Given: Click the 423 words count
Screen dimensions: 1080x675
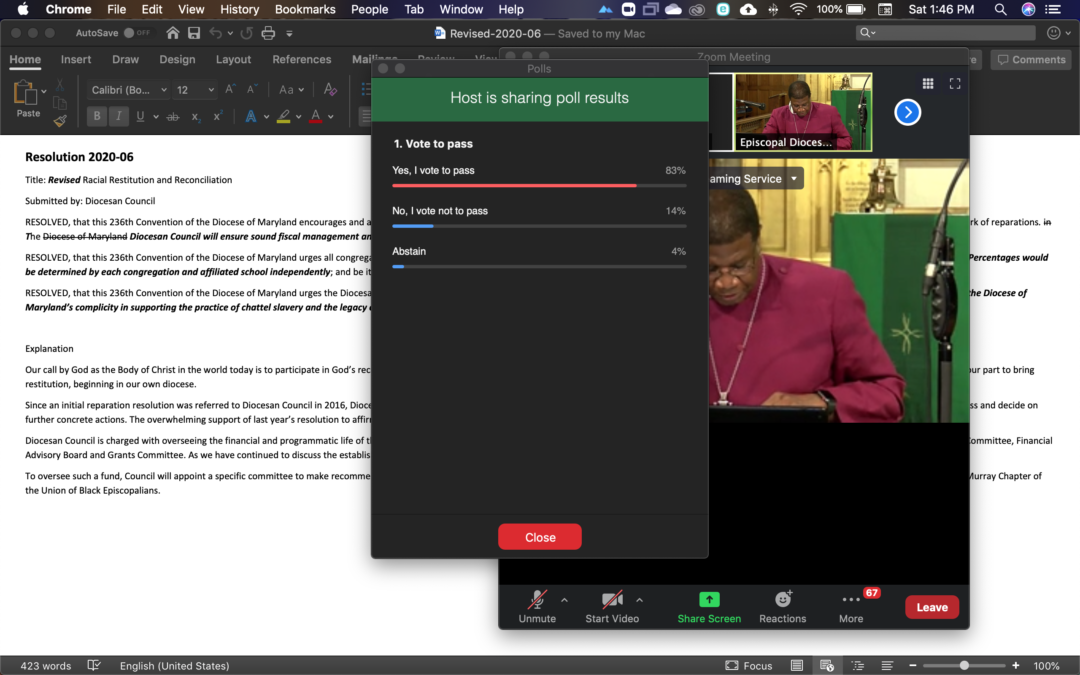Looking at the screenshot, I should (x=45, y=665).
